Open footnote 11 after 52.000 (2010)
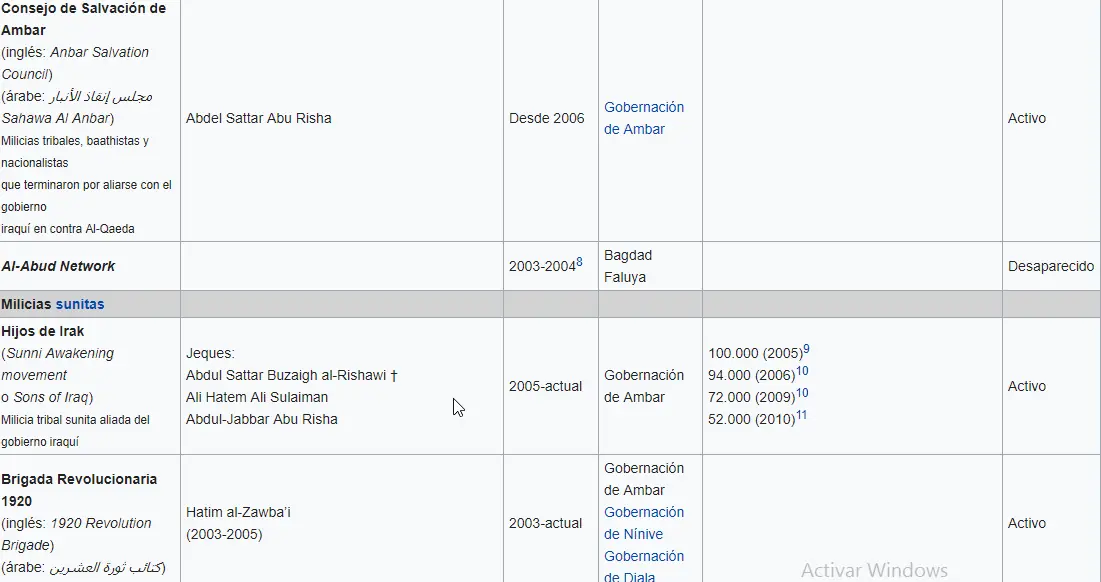Screen dimensions: 1101x582 (x=801, y=415)
